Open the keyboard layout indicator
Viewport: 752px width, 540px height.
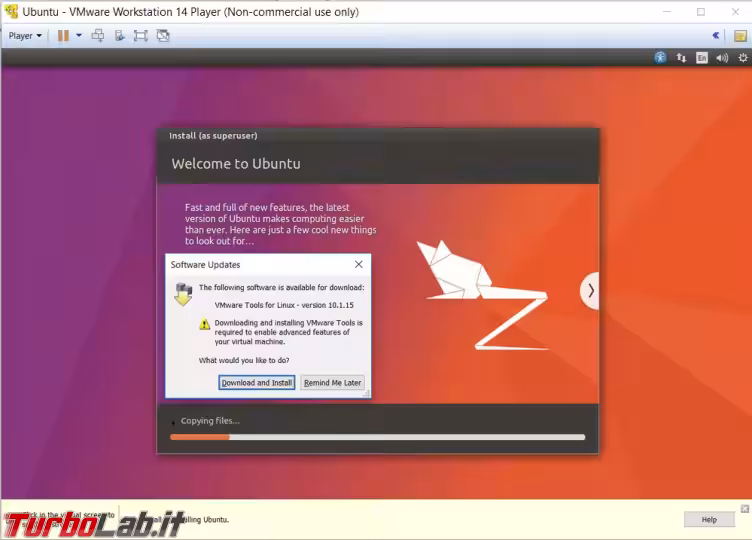pos(702,58)
